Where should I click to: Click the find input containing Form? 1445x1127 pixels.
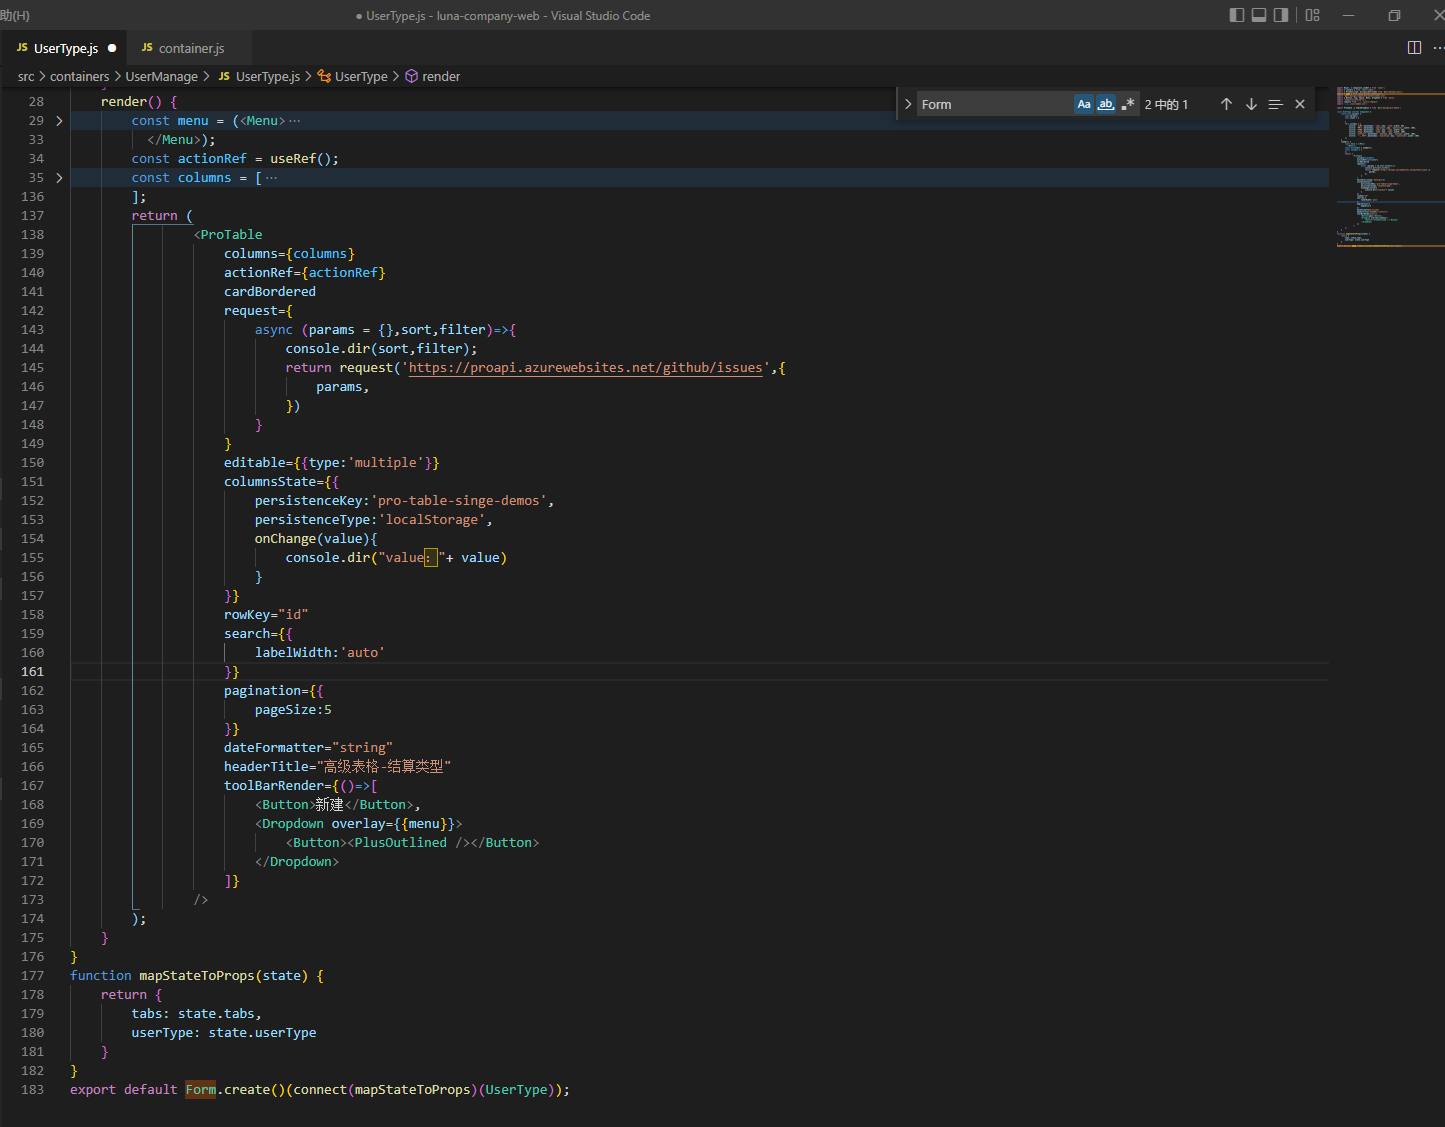click(x=995, y=104)
